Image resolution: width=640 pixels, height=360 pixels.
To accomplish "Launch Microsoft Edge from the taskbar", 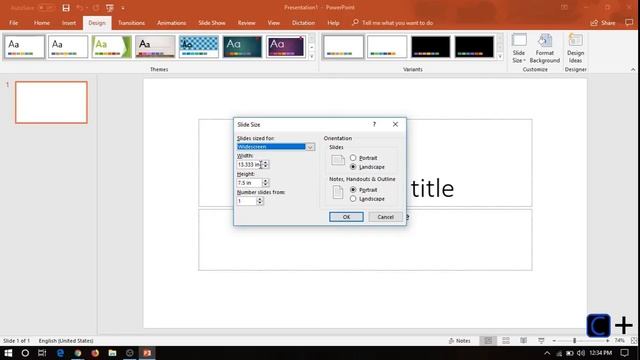I will 60,353.
